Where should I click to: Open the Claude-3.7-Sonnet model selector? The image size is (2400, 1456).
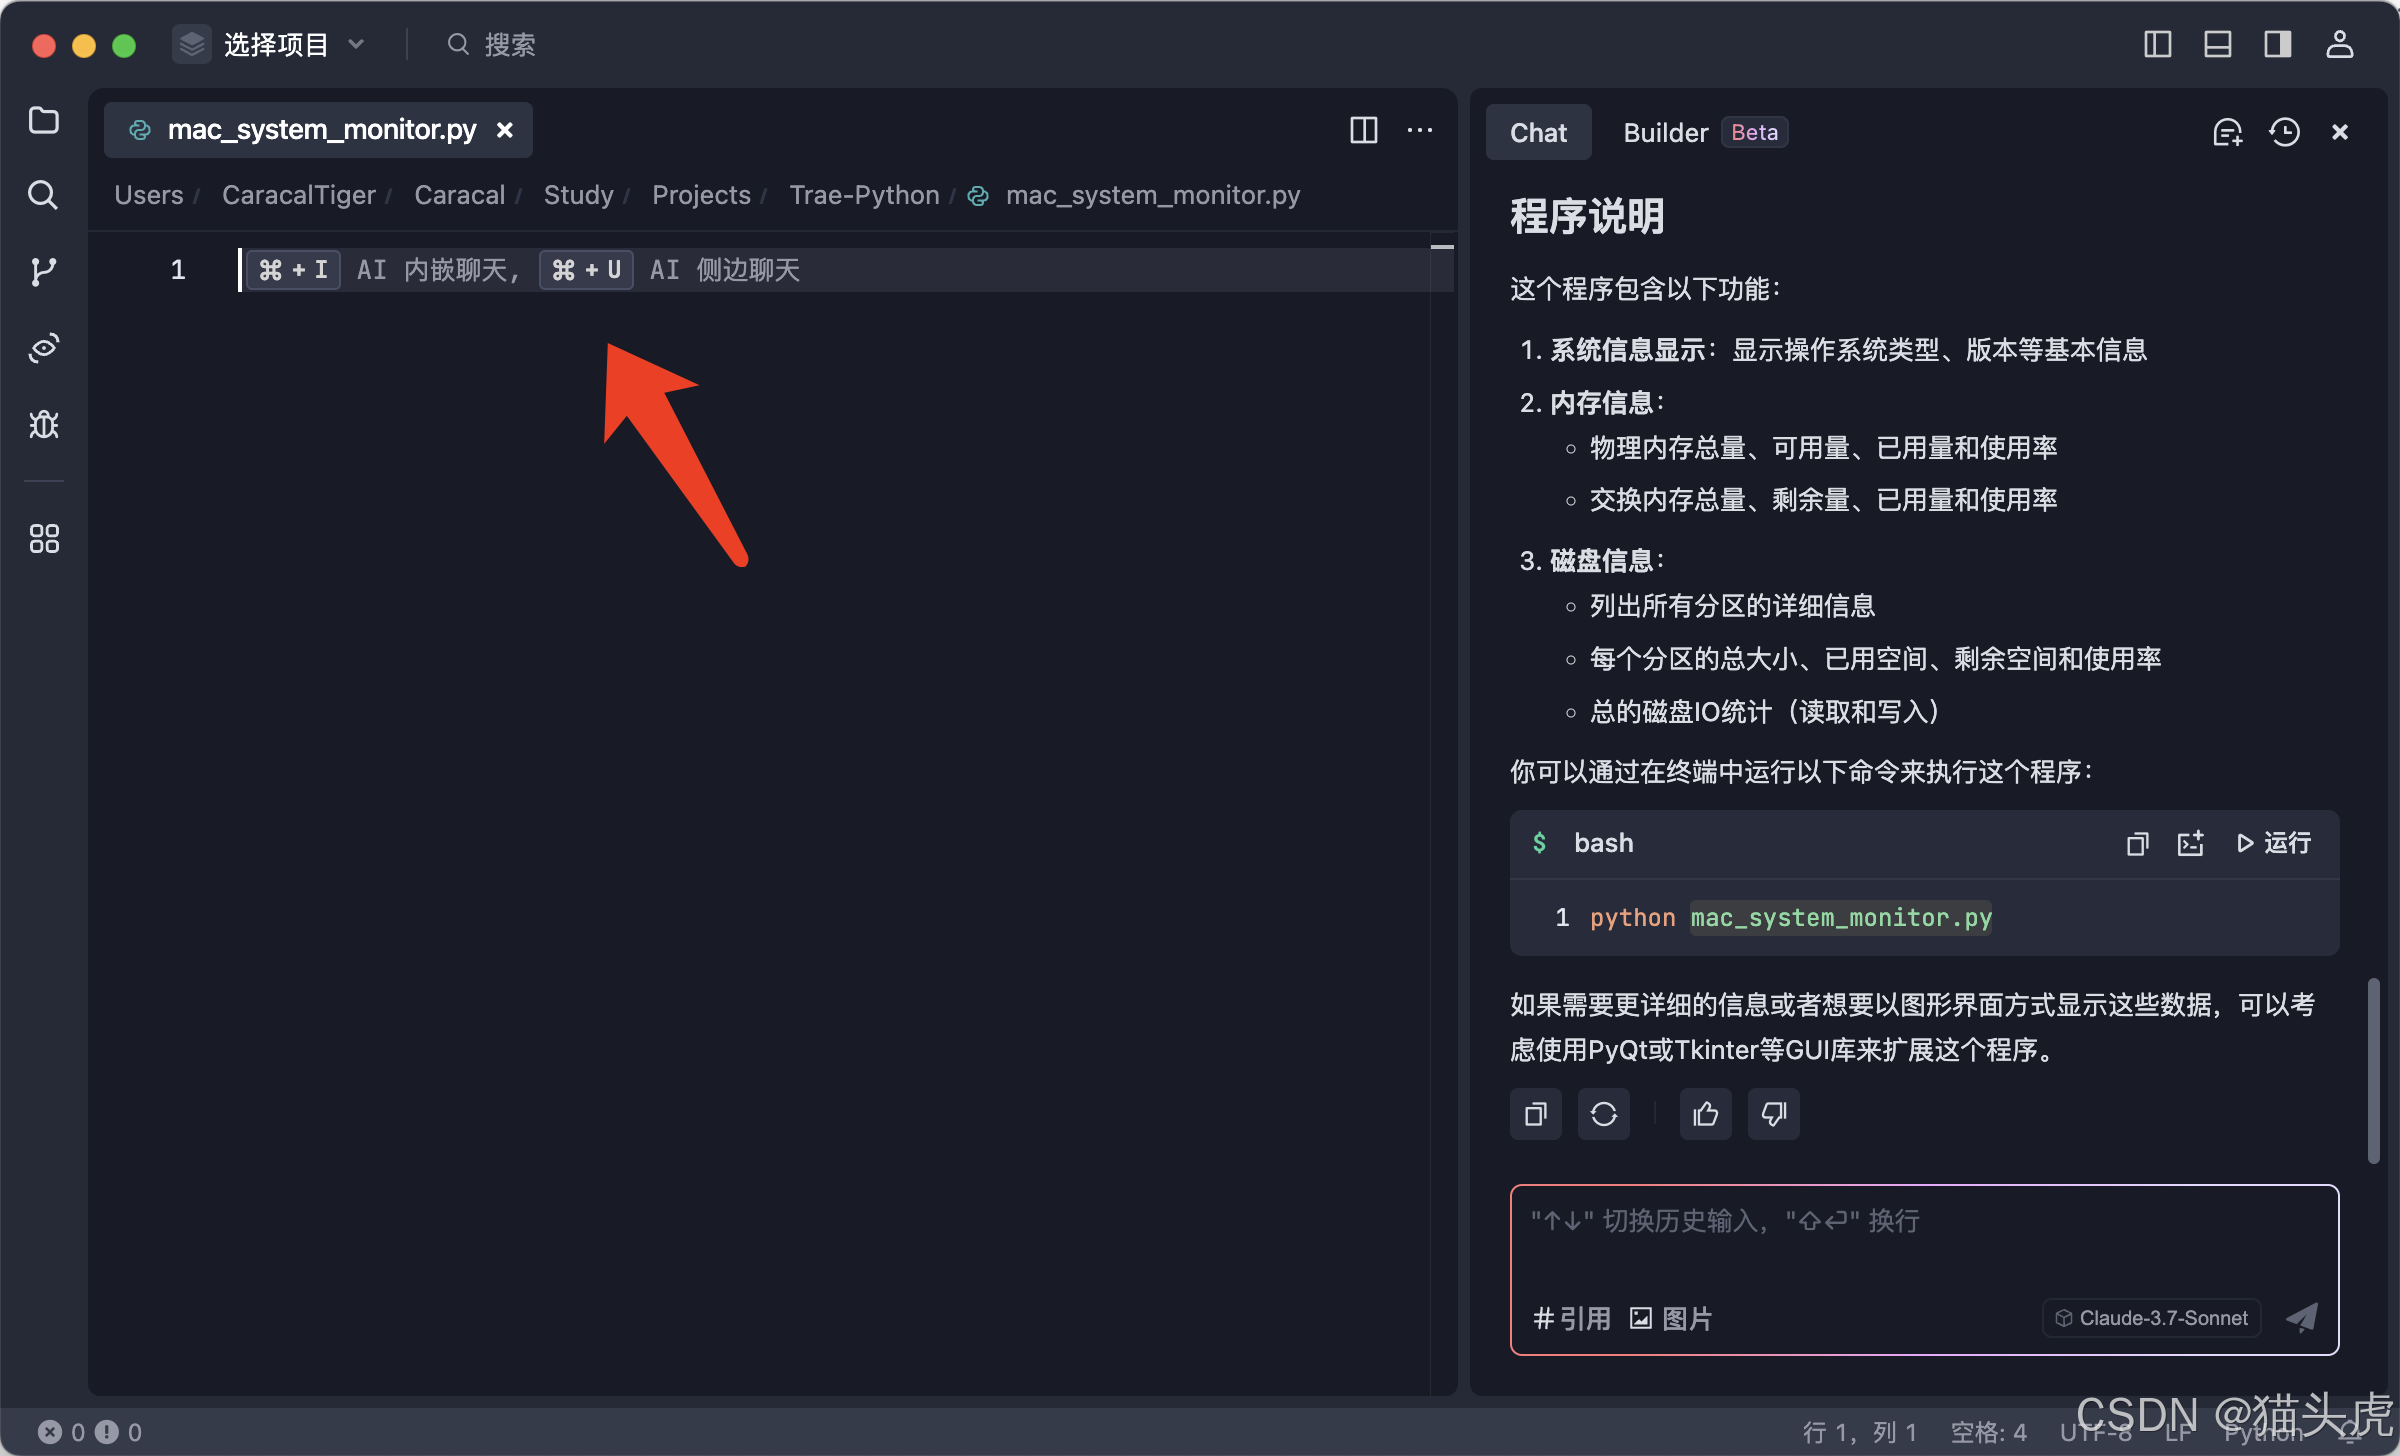click(2152, 1318)
